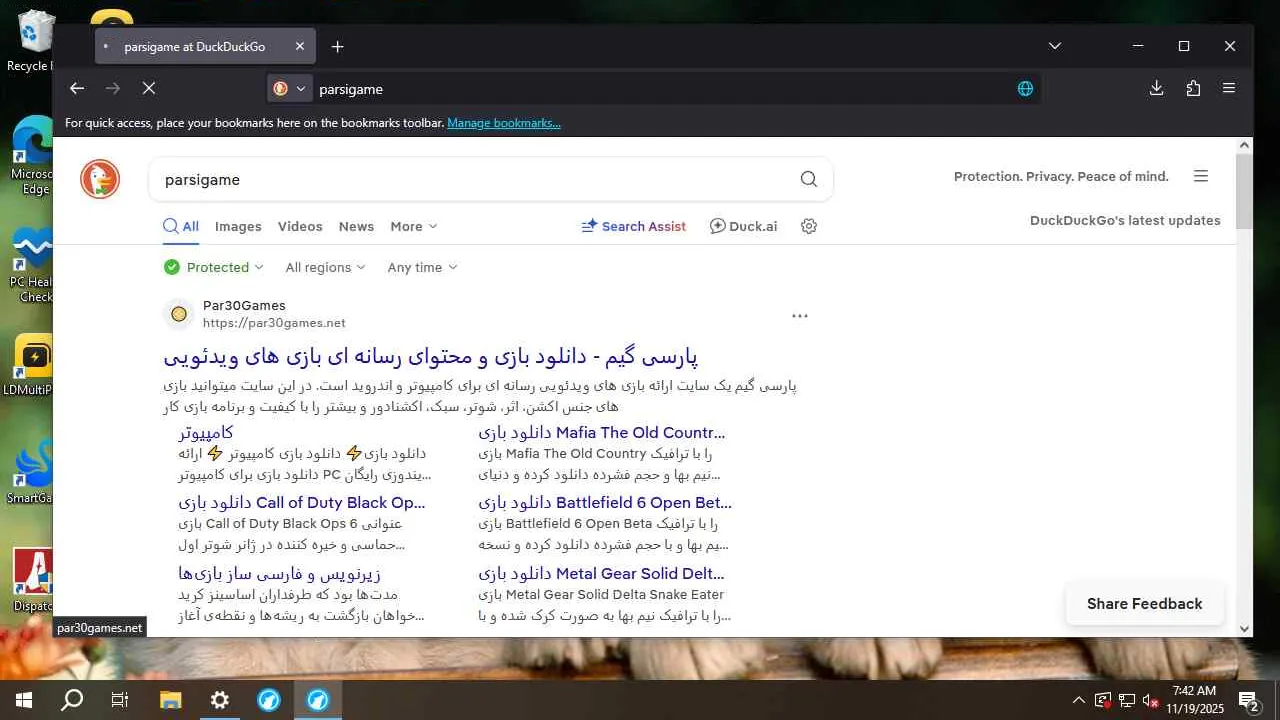Open the extensions puzzle icon
Viewport: 1280px width, 720px height.
click(1193, 88)
